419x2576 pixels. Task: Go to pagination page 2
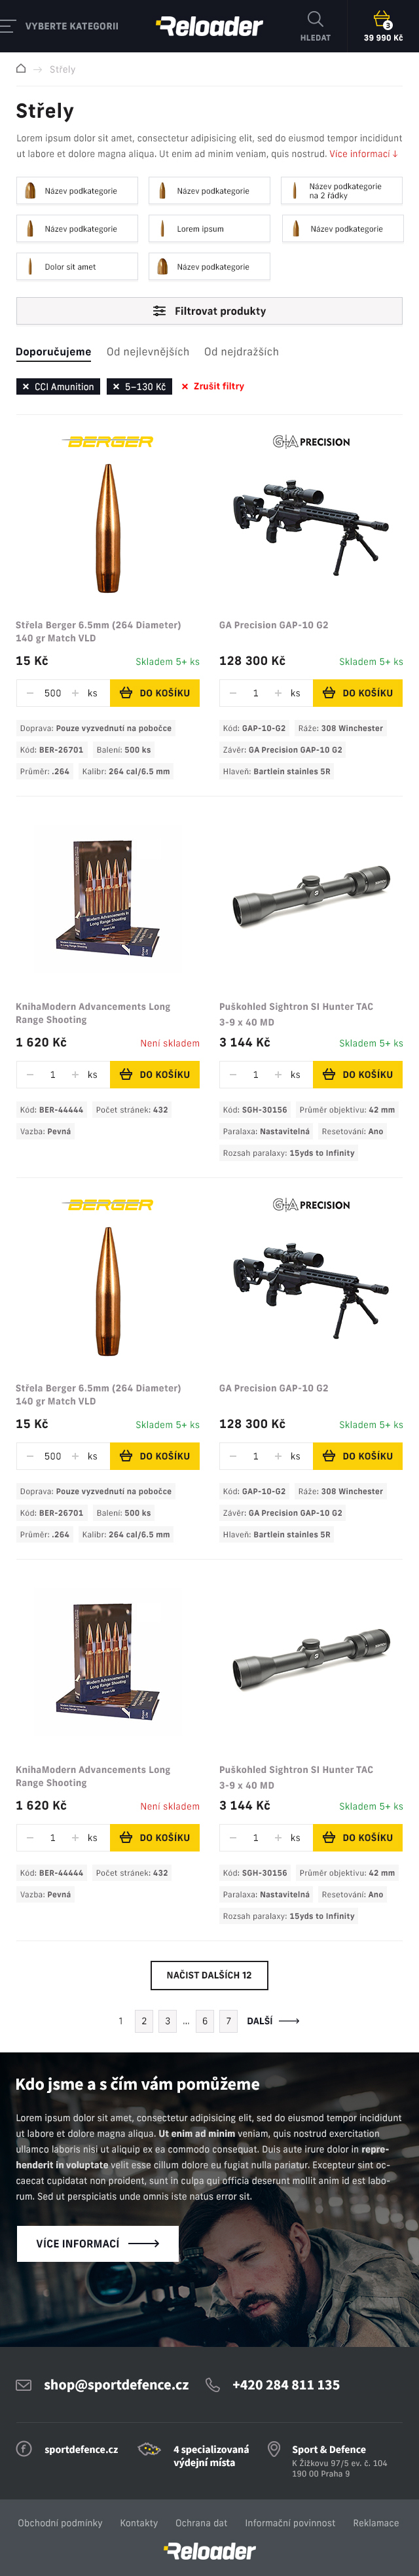144,2021
